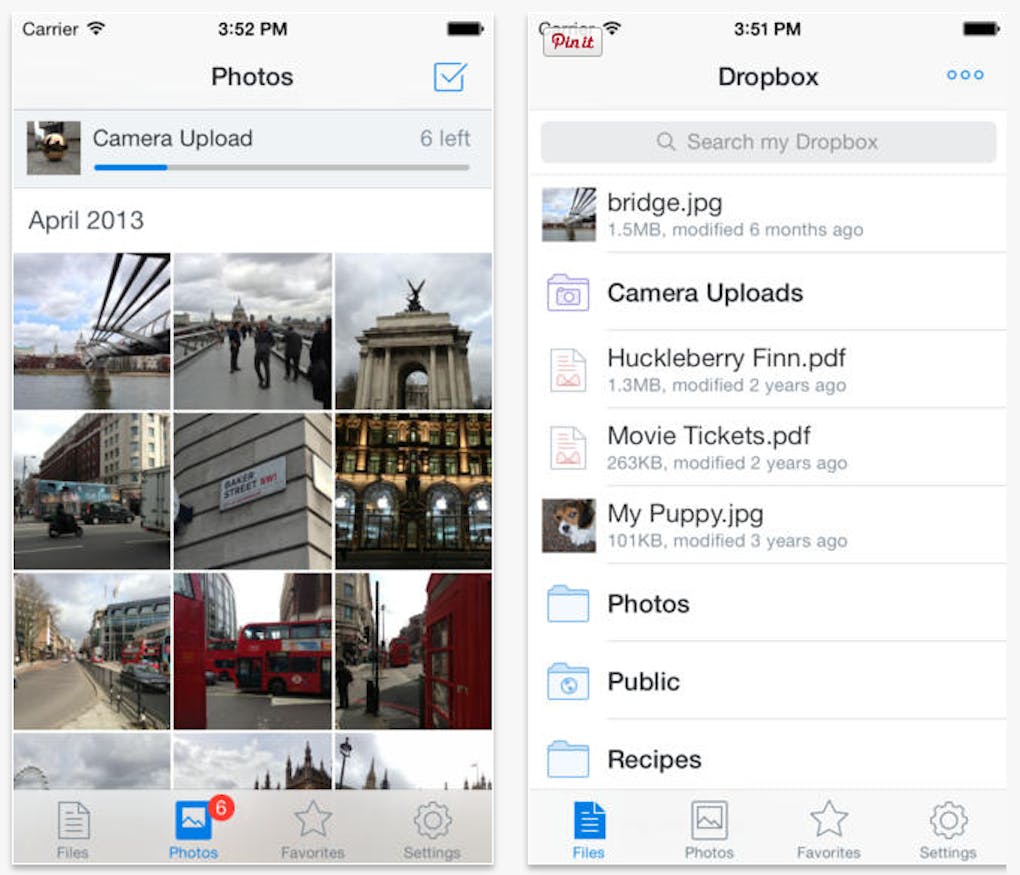Open the Camera Uploads folder
The image size is (1020, 875).
tap(705, 293)
